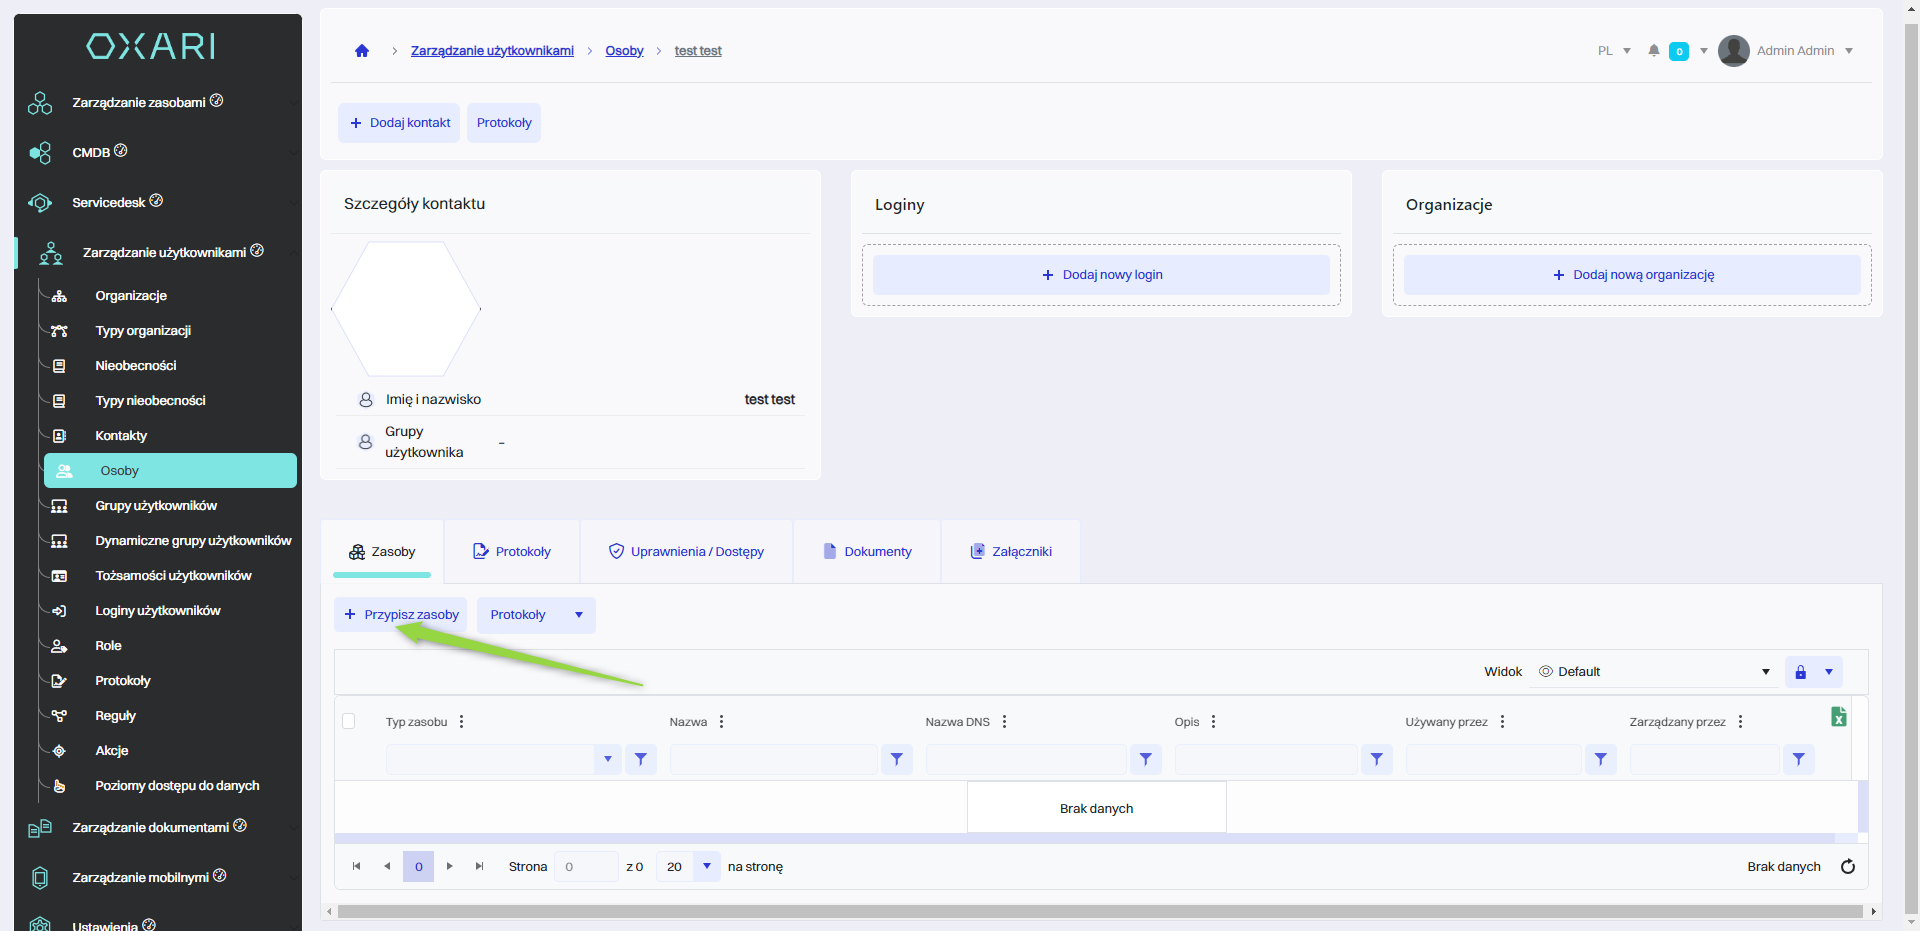Open the notifications bell icon

[1654, 51]
